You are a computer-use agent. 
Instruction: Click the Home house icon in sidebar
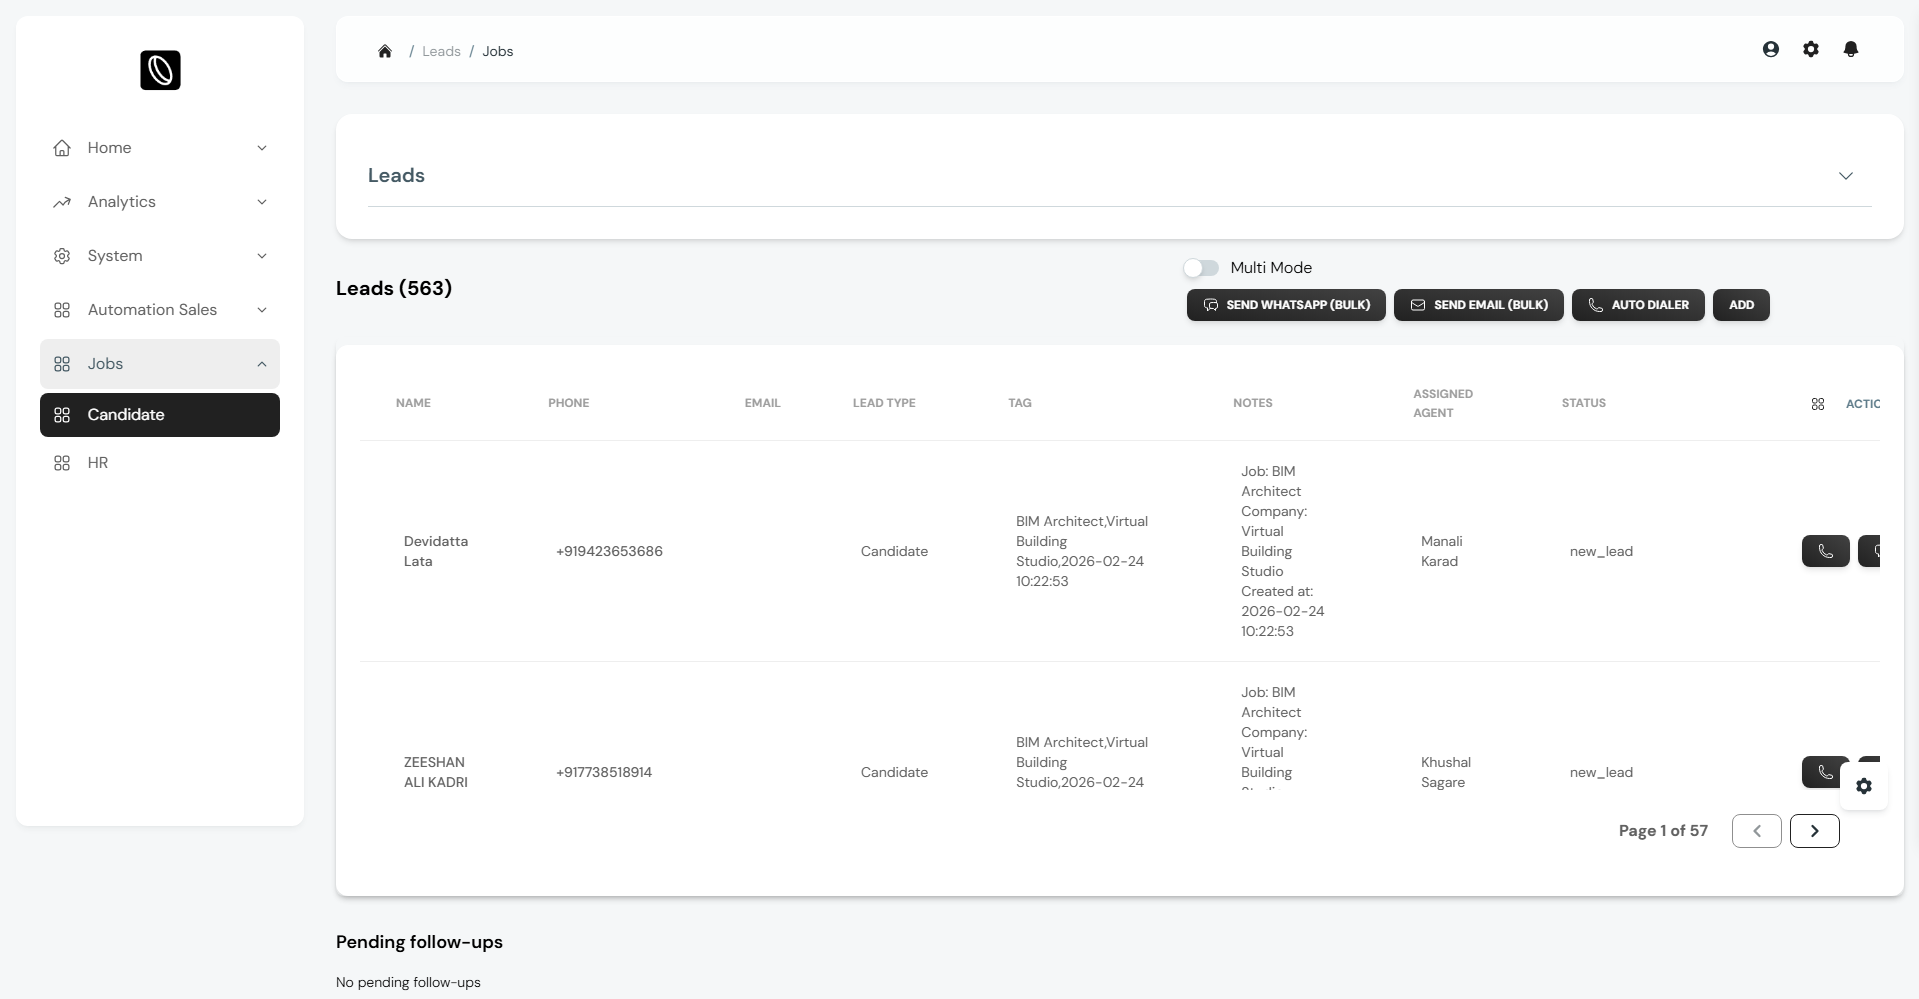(x=62, y=148)
